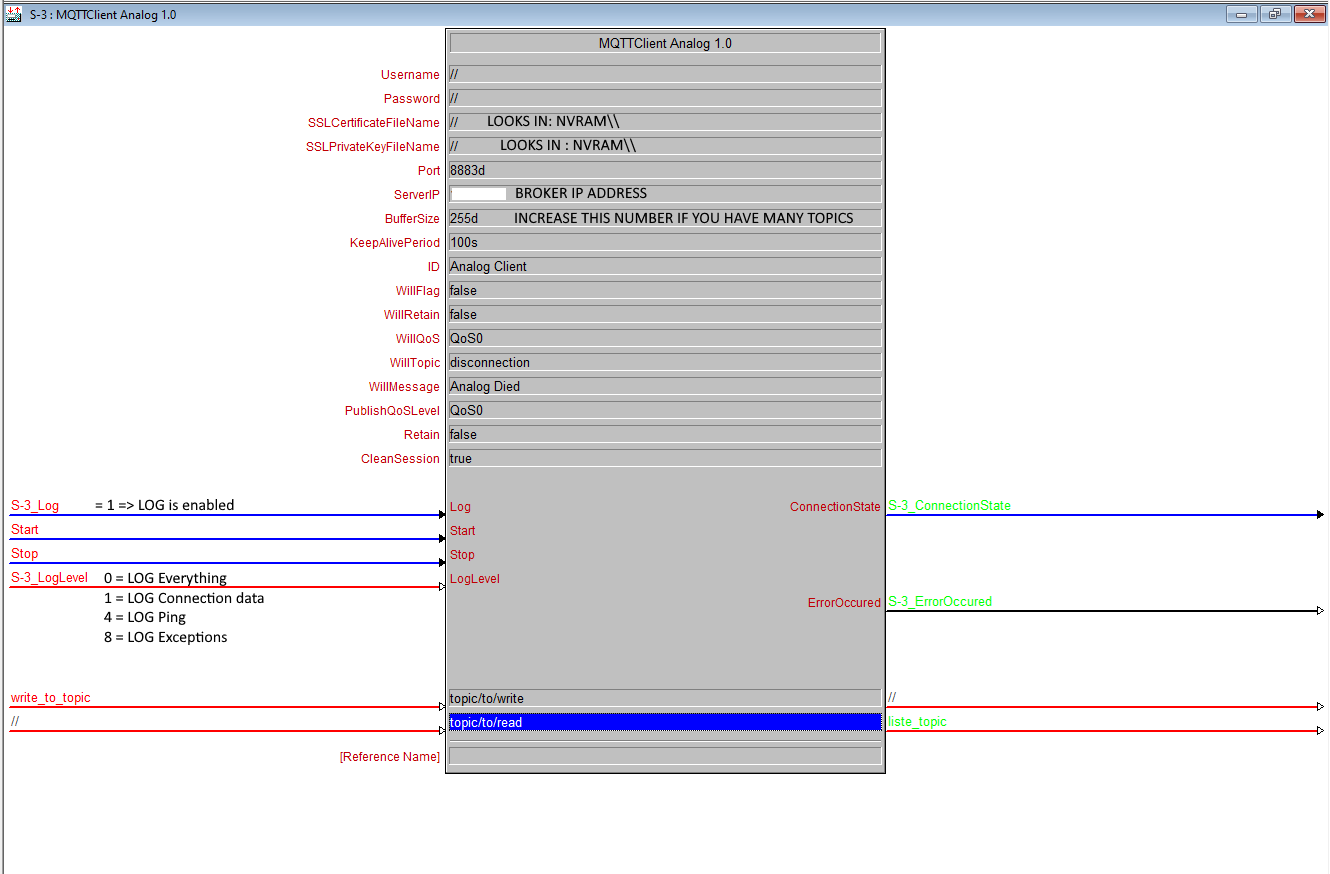Image resolution: width=1330 pixels, height=874 pixels.
Task: Select the highlighted topic/to/read field
Action: (x=665, y=722)
